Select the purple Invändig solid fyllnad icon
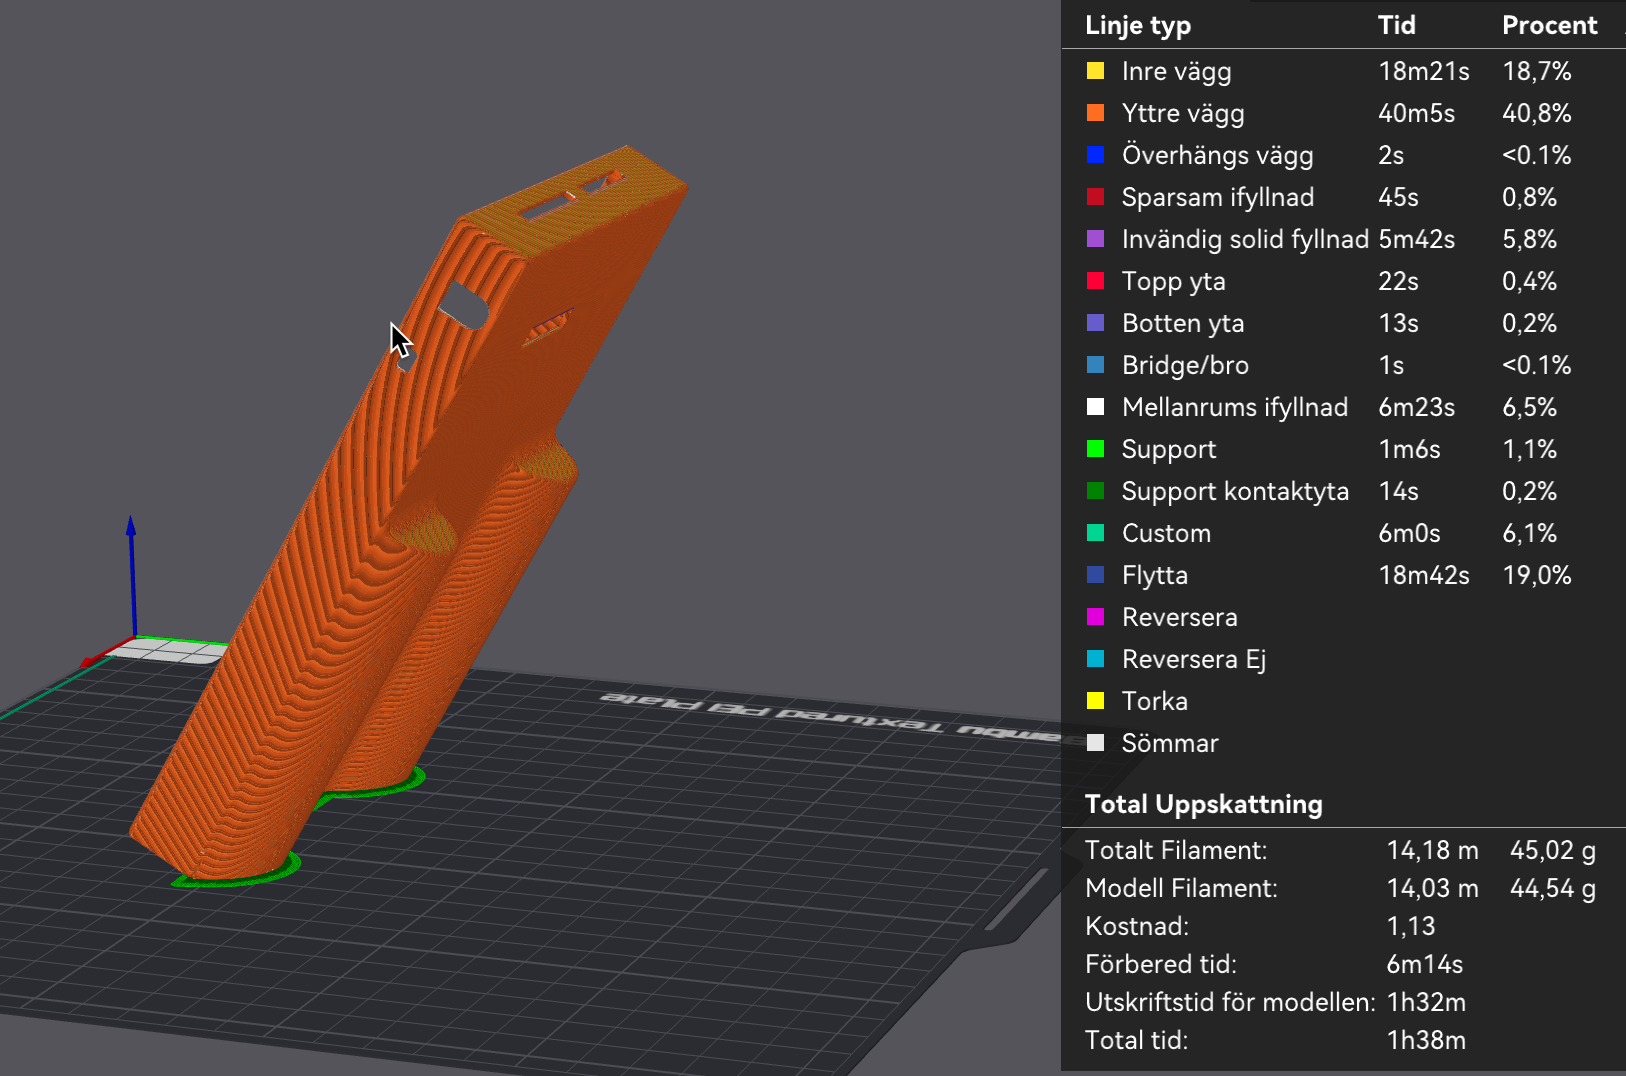 (1095, 239)
